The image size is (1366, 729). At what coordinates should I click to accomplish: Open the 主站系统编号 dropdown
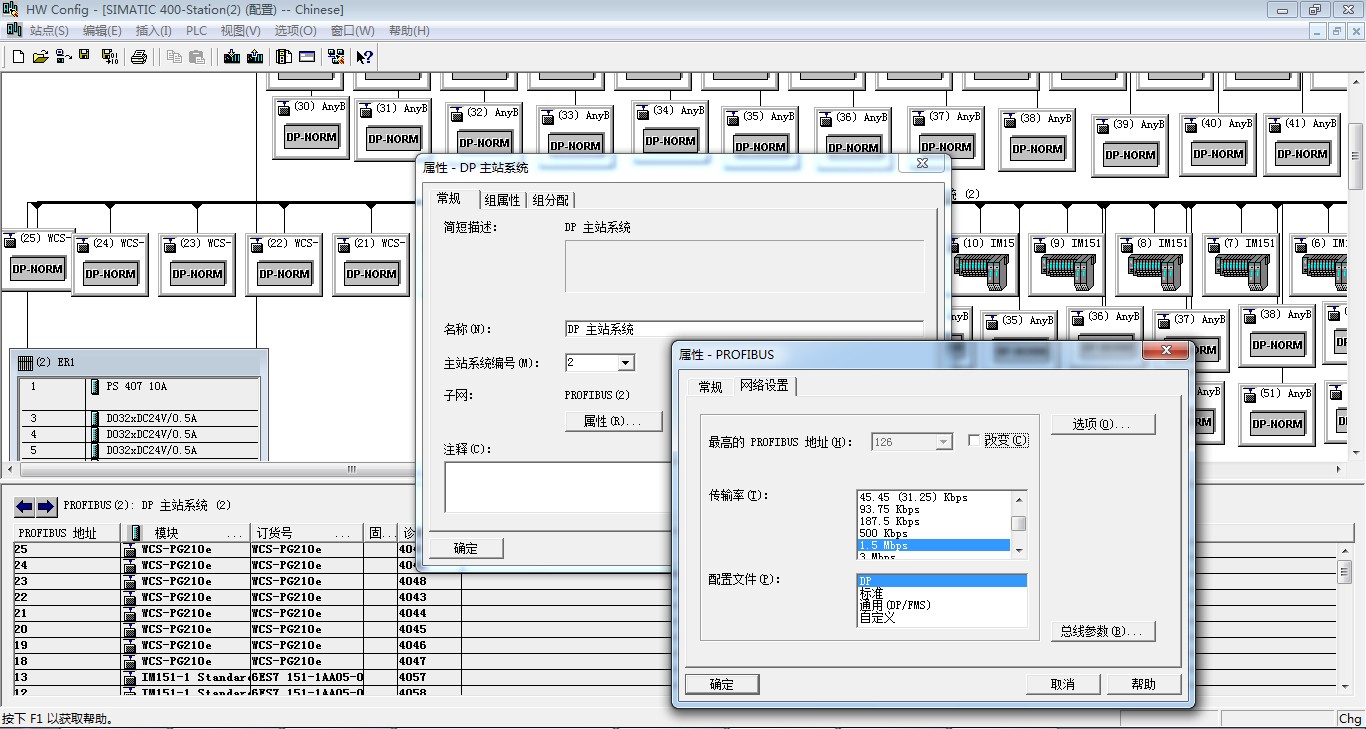point(626,363)
